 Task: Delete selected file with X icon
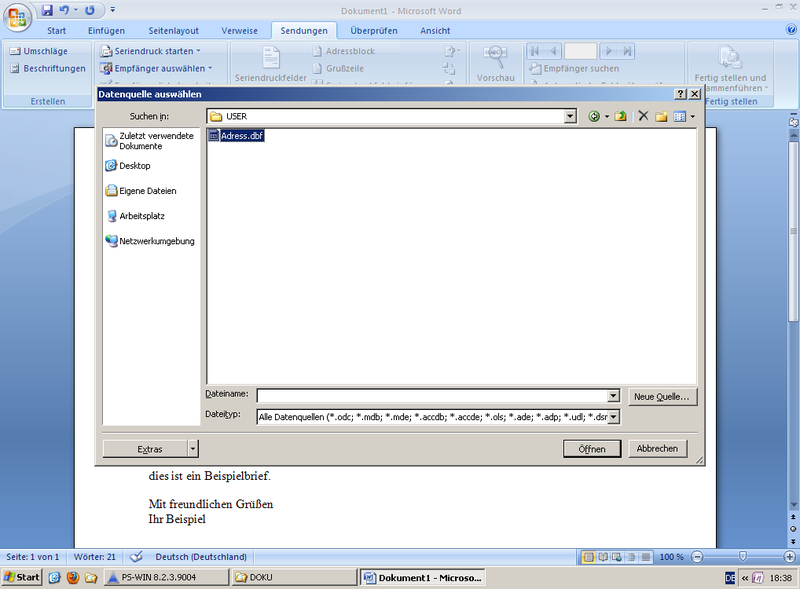pos(643,116)
